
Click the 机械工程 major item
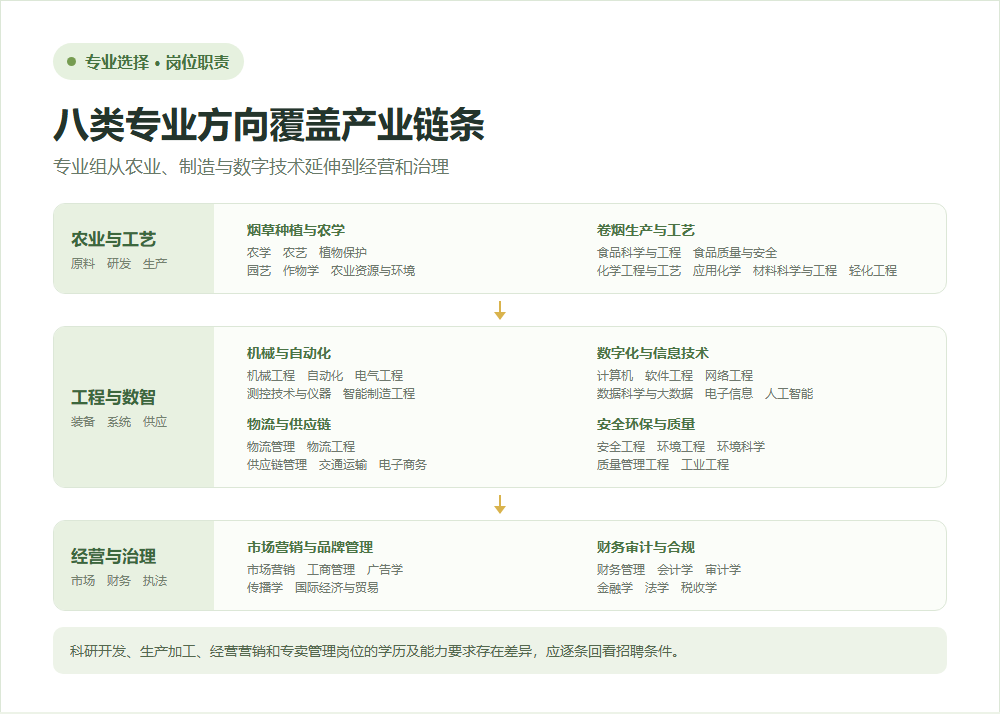(271, 375)
